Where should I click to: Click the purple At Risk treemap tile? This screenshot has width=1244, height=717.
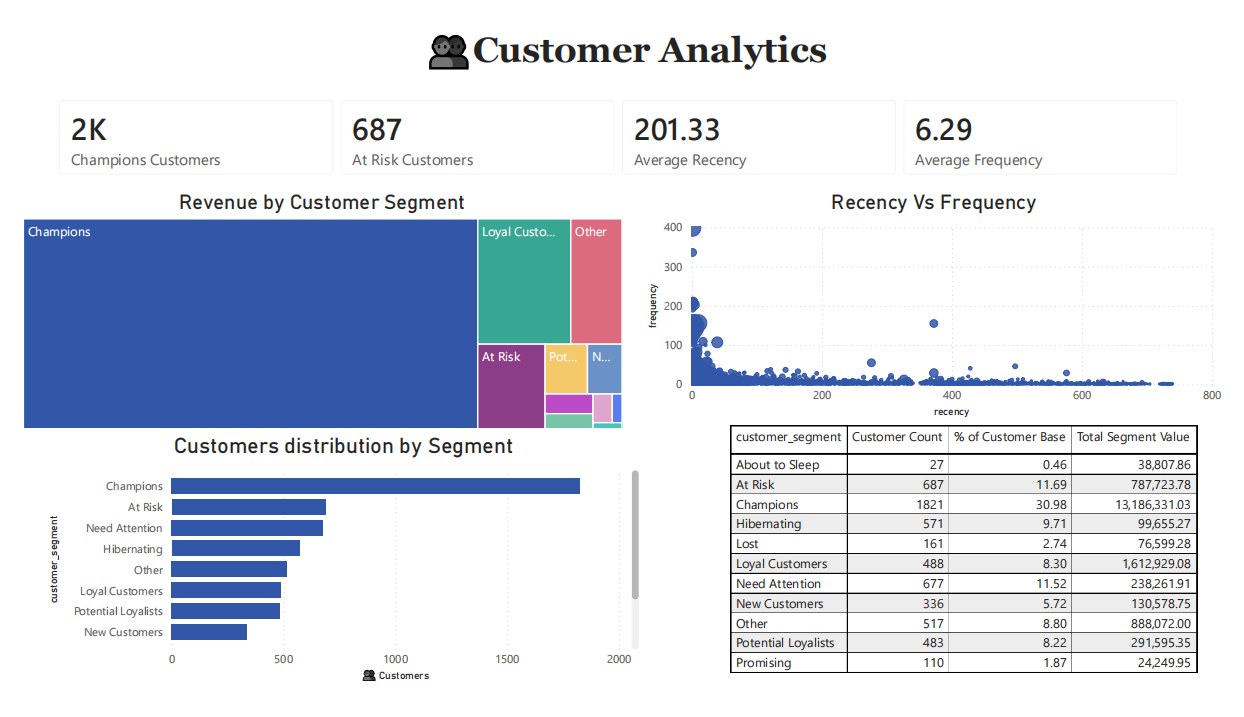click(x=511, y=387)
